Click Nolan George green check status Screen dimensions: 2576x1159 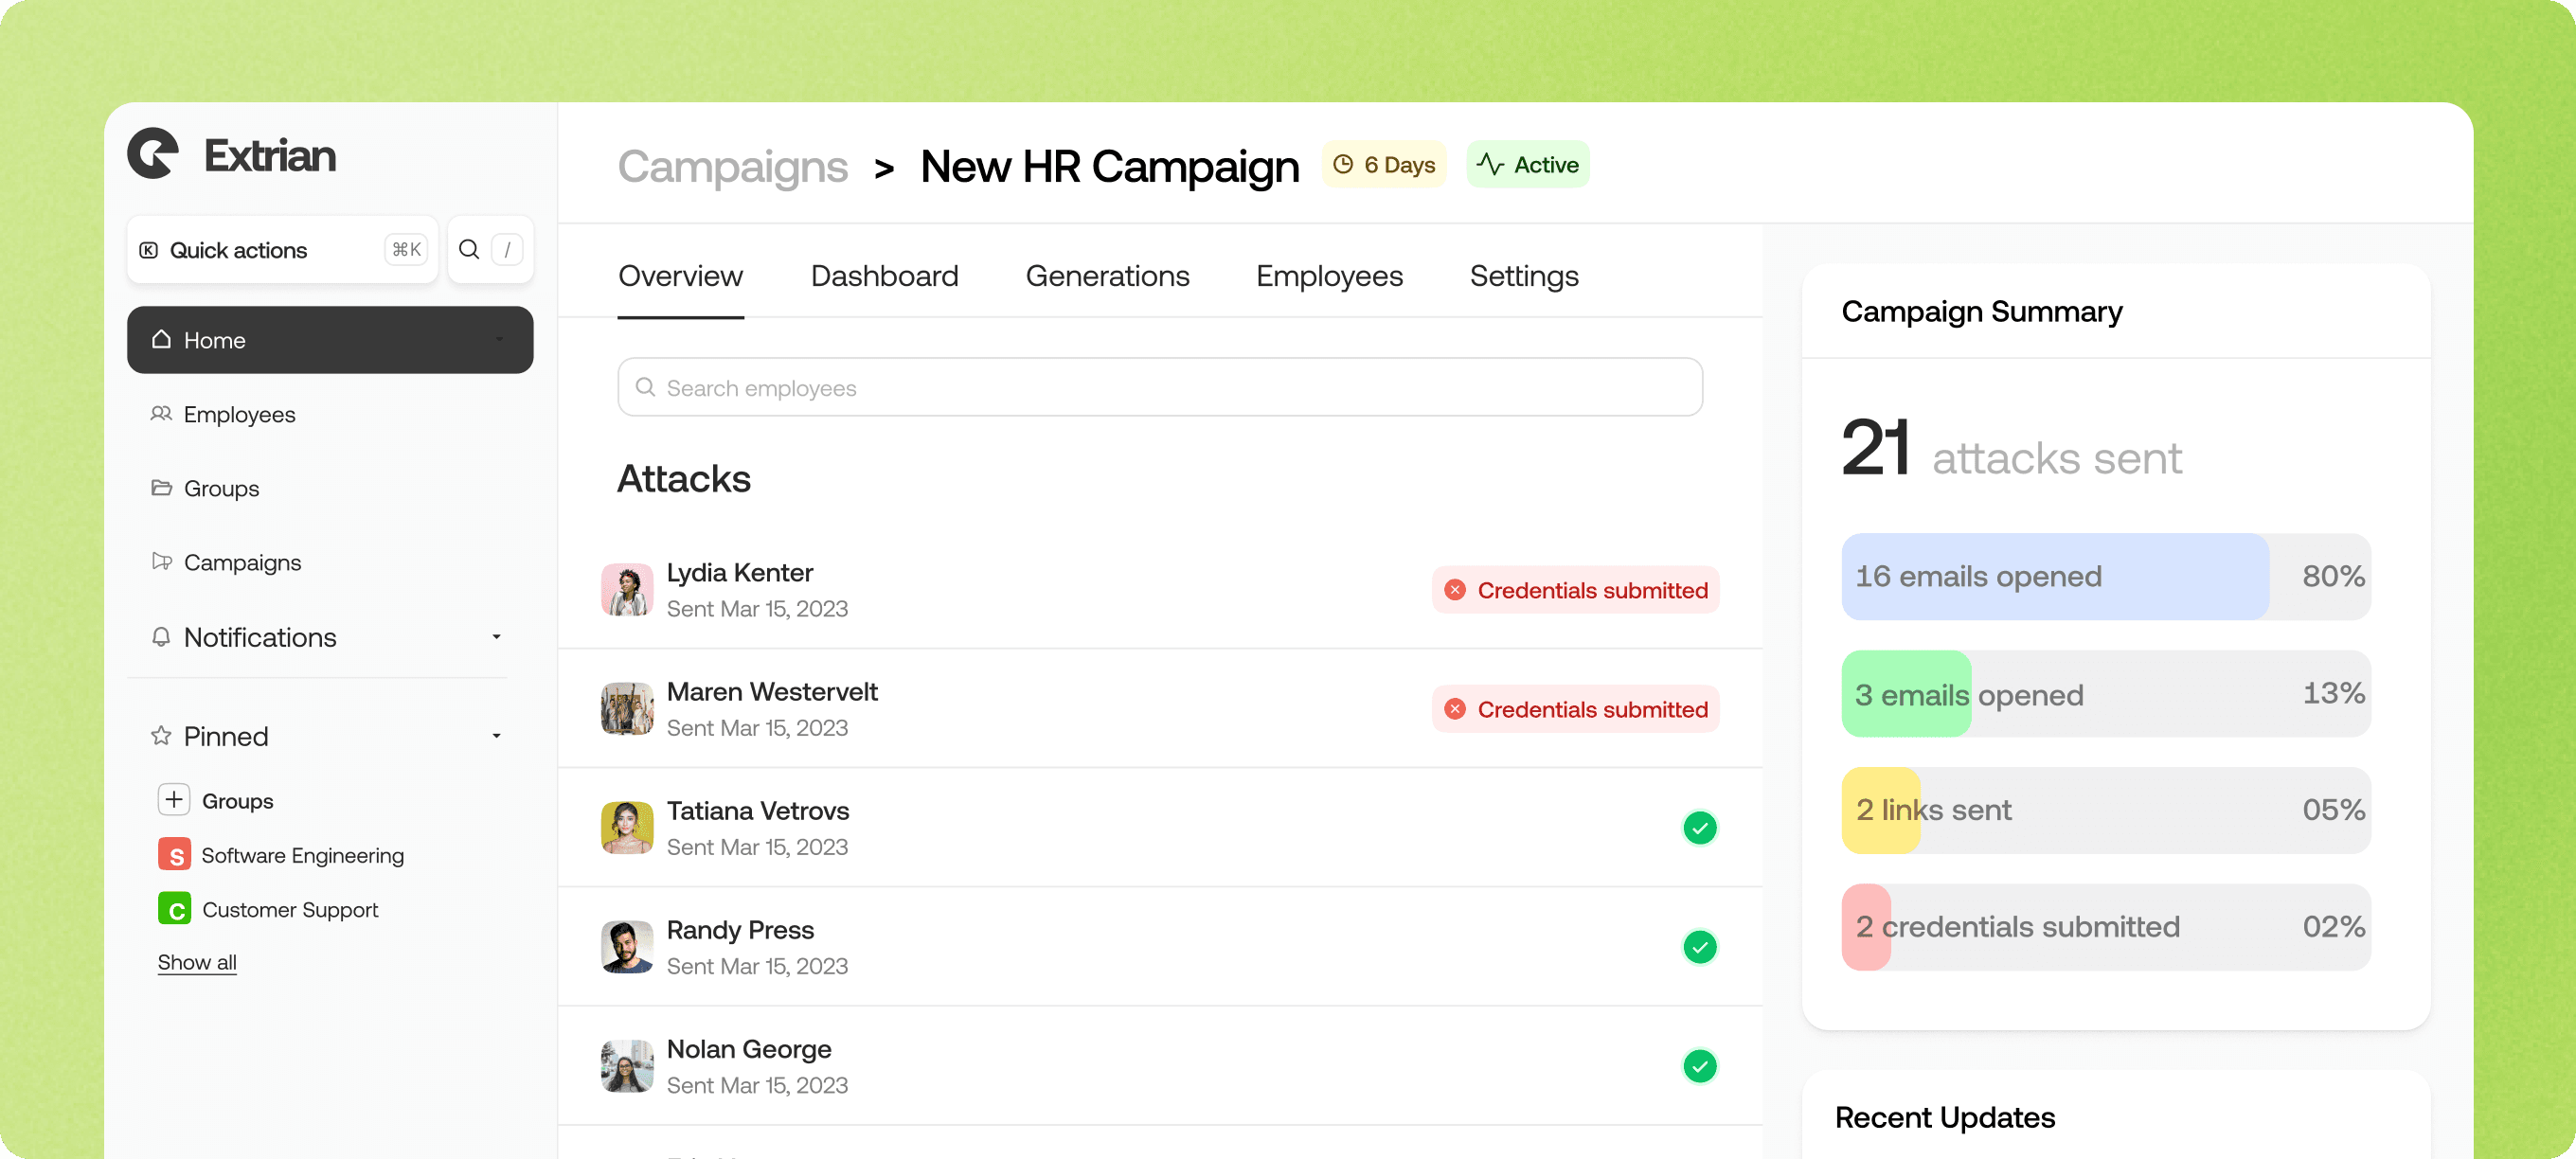(x=1699, y=1065)
